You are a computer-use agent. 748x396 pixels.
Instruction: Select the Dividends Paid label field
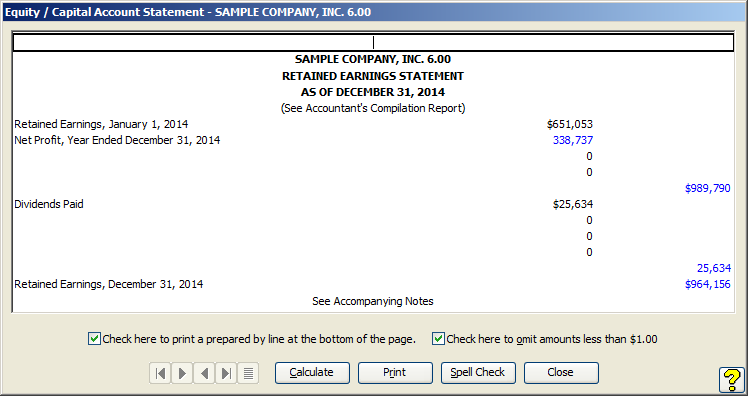[49, 204]
